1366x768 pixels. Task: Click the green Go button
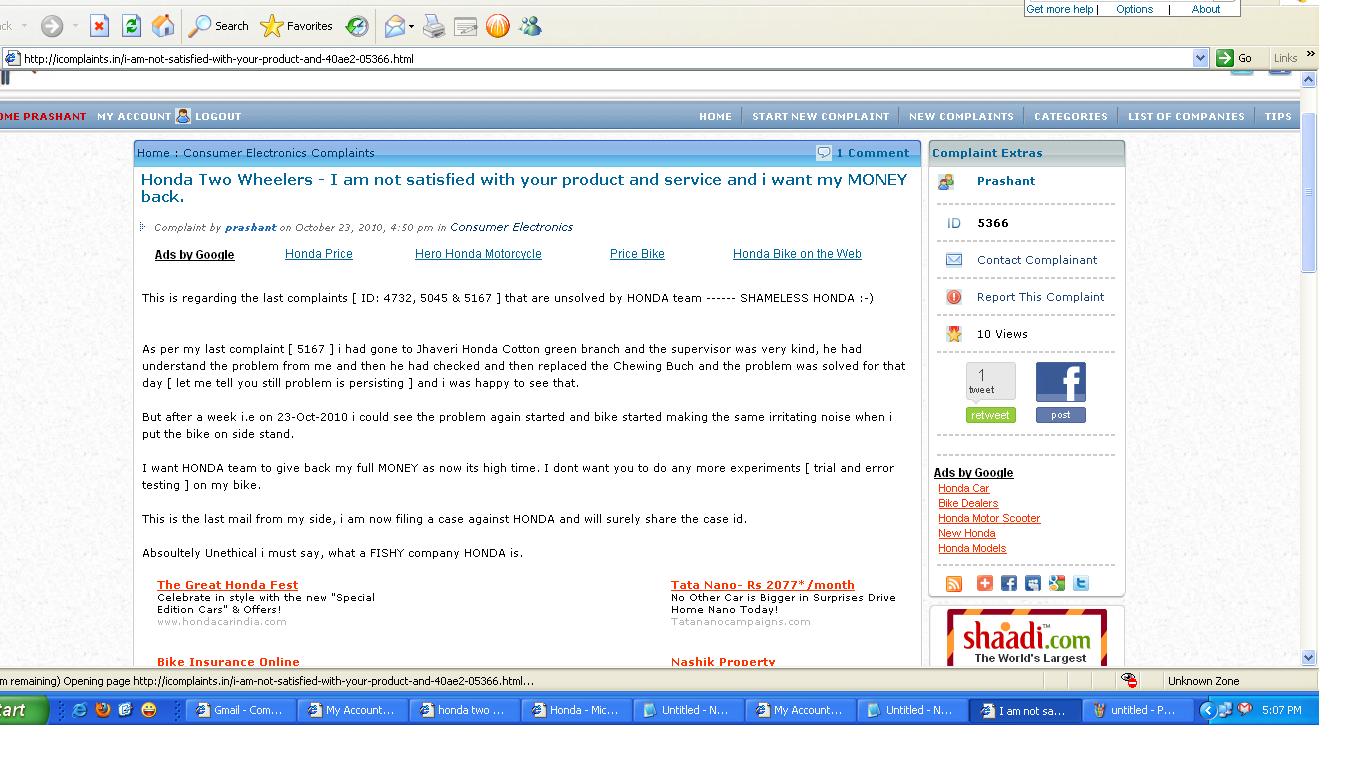[x=1235, y=58]
